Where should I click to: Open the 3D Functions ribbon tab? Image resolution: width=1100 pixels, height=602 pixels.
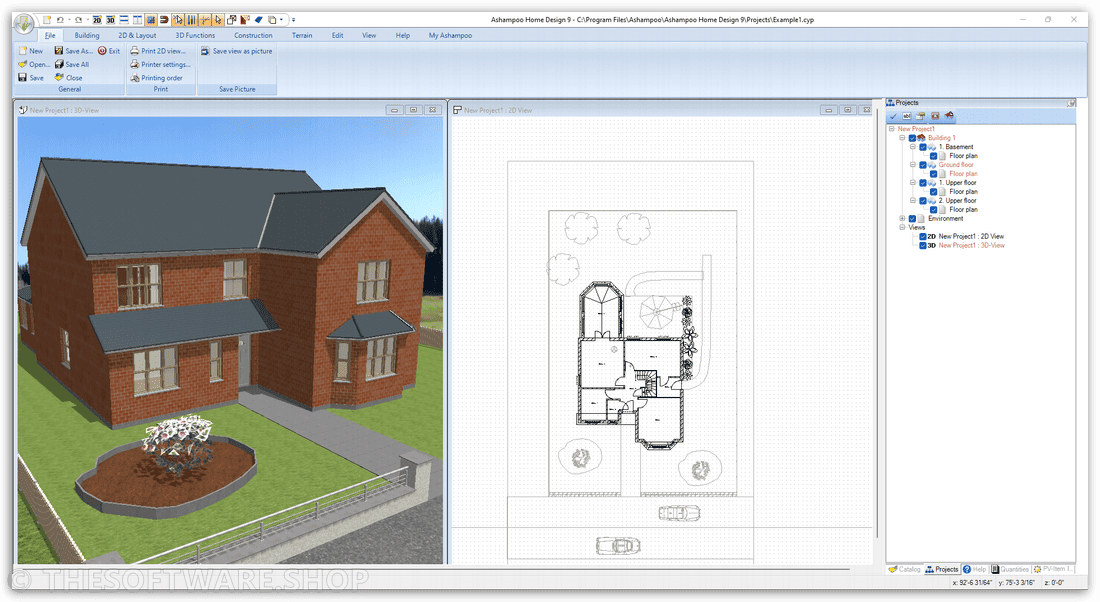195,35
